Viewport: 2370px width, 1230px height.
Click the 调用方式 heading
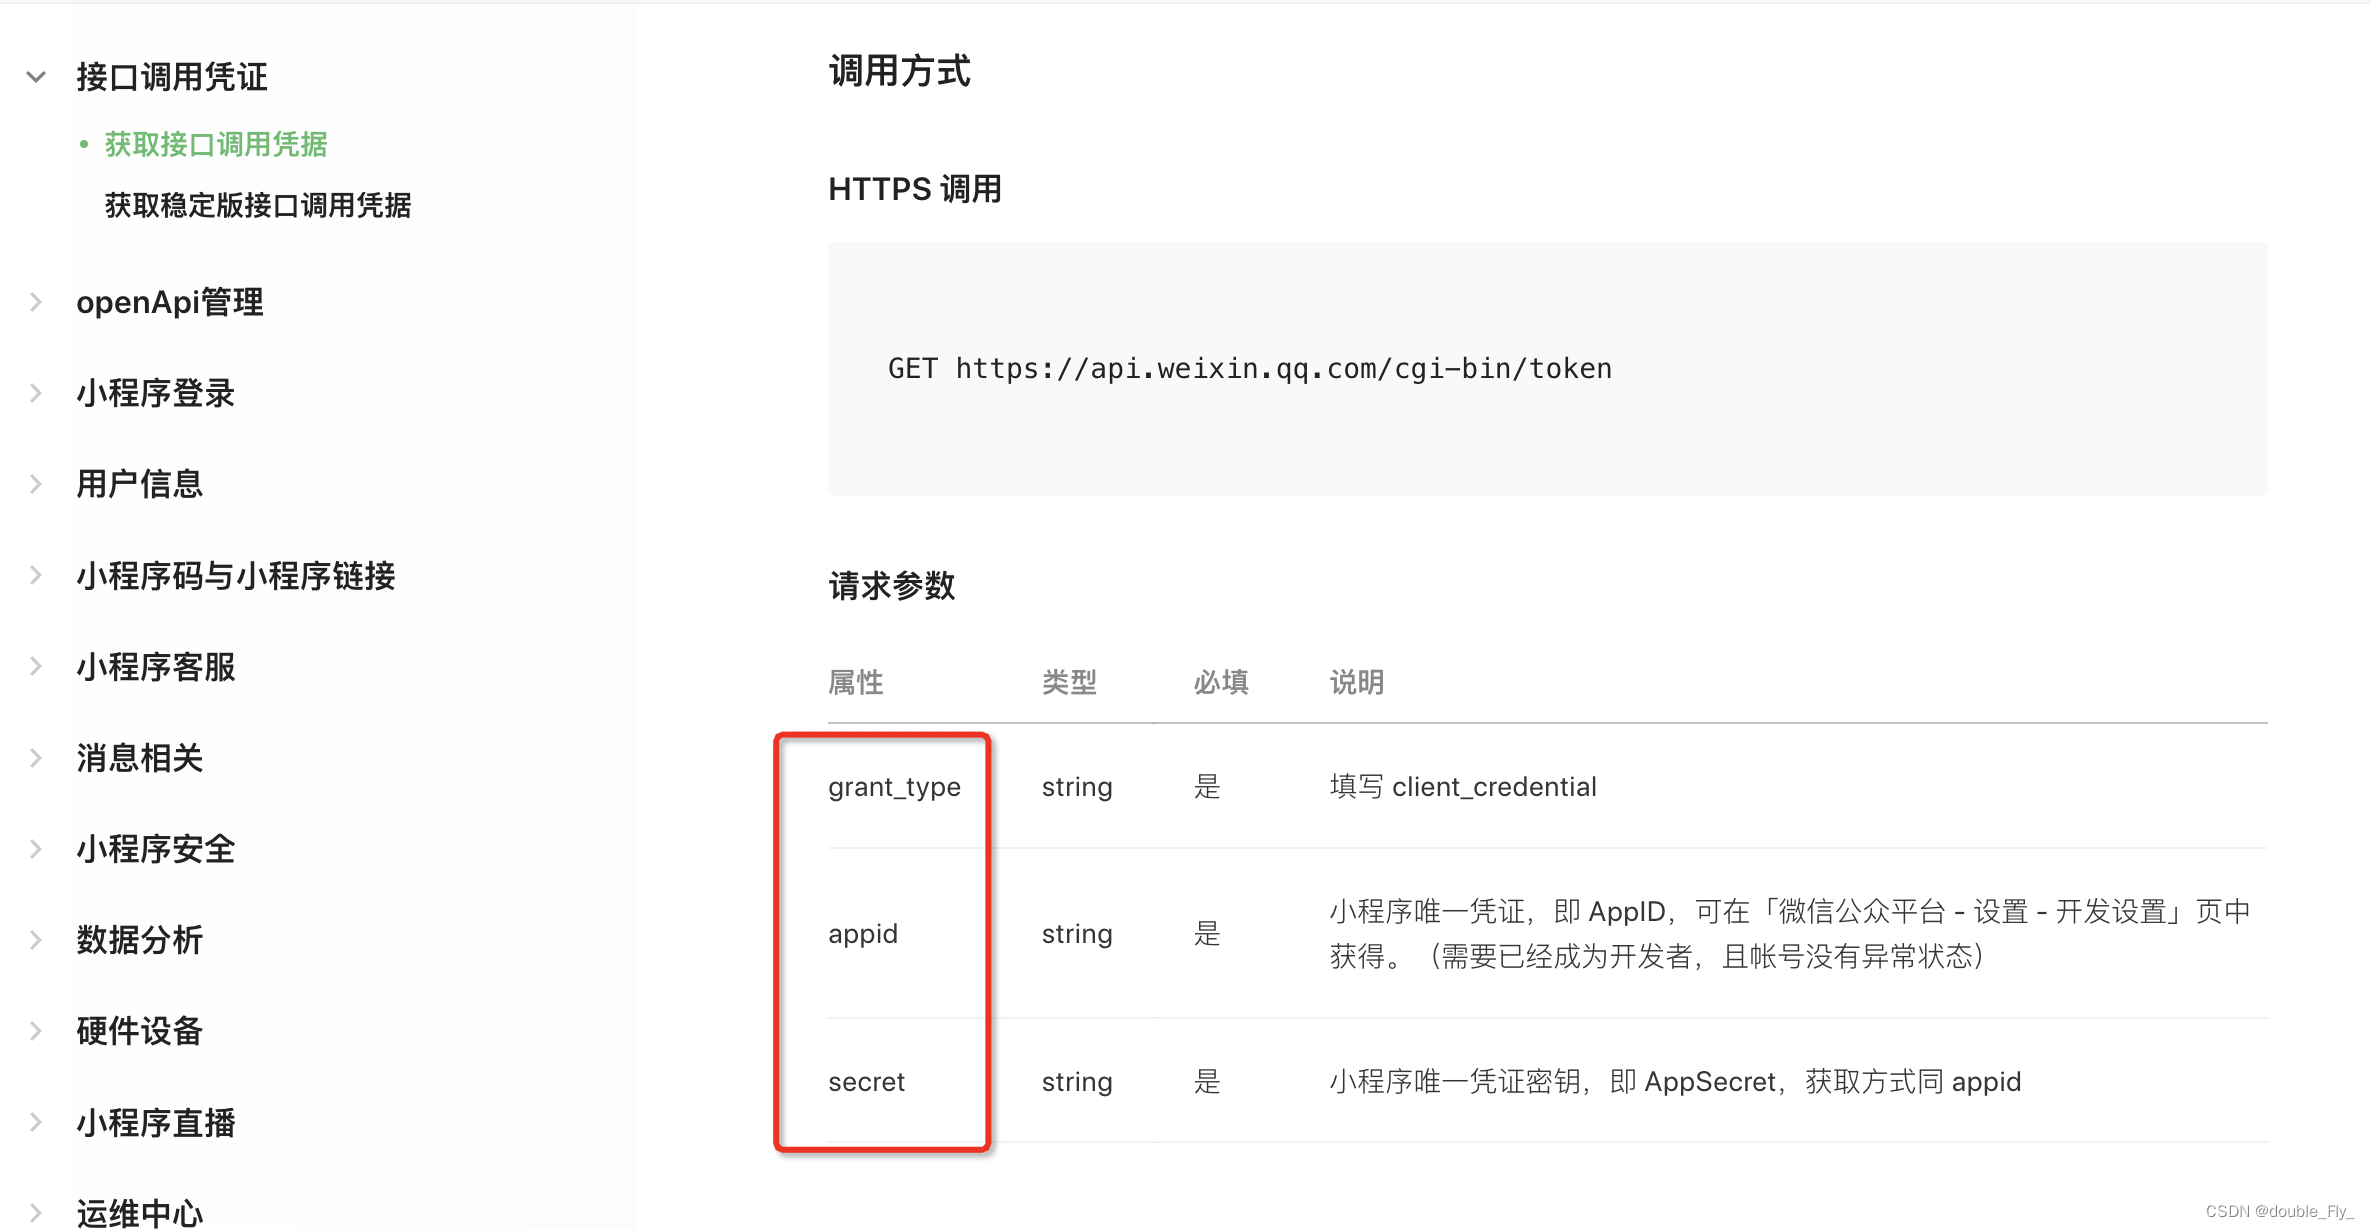[900, 71]
